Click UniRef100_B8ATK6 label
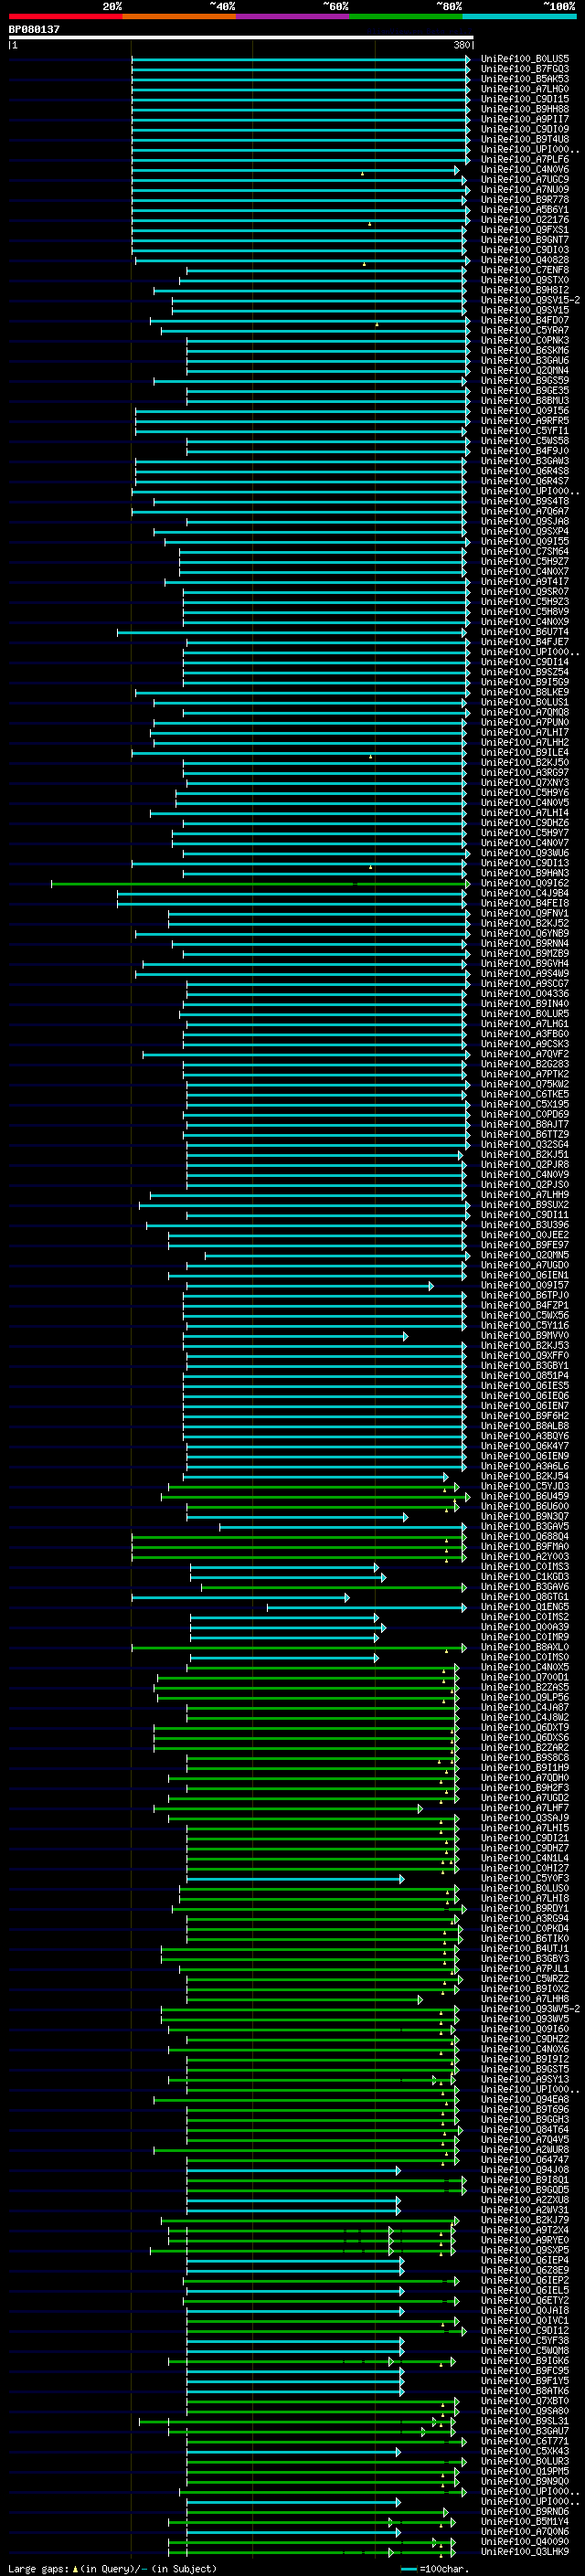 (x=524, y=2391)
